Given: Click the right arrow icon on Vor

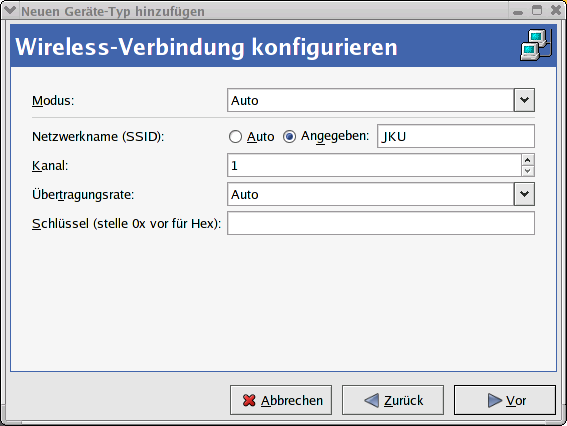Looking at the screenshot, I should pyautogui.click(x=495, y=400).
